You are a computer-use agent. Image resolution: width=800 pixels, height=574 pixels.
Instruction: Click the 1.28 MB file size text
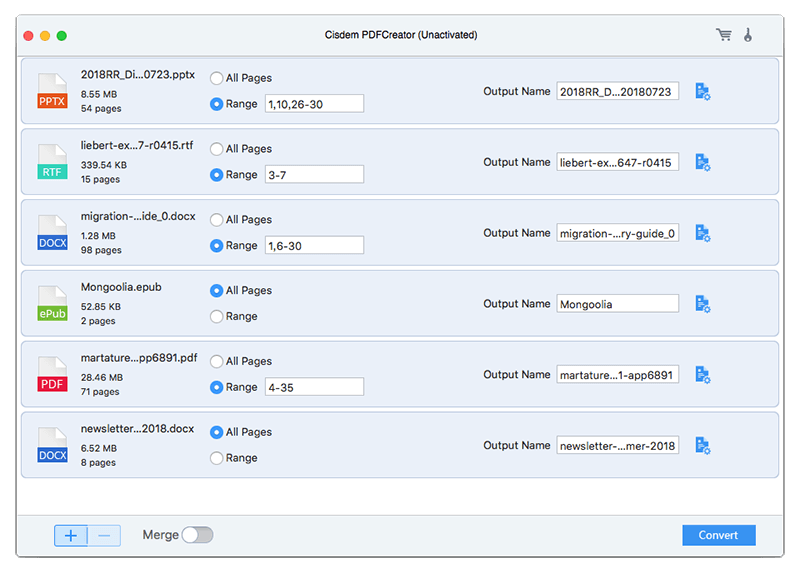point(98,236)
